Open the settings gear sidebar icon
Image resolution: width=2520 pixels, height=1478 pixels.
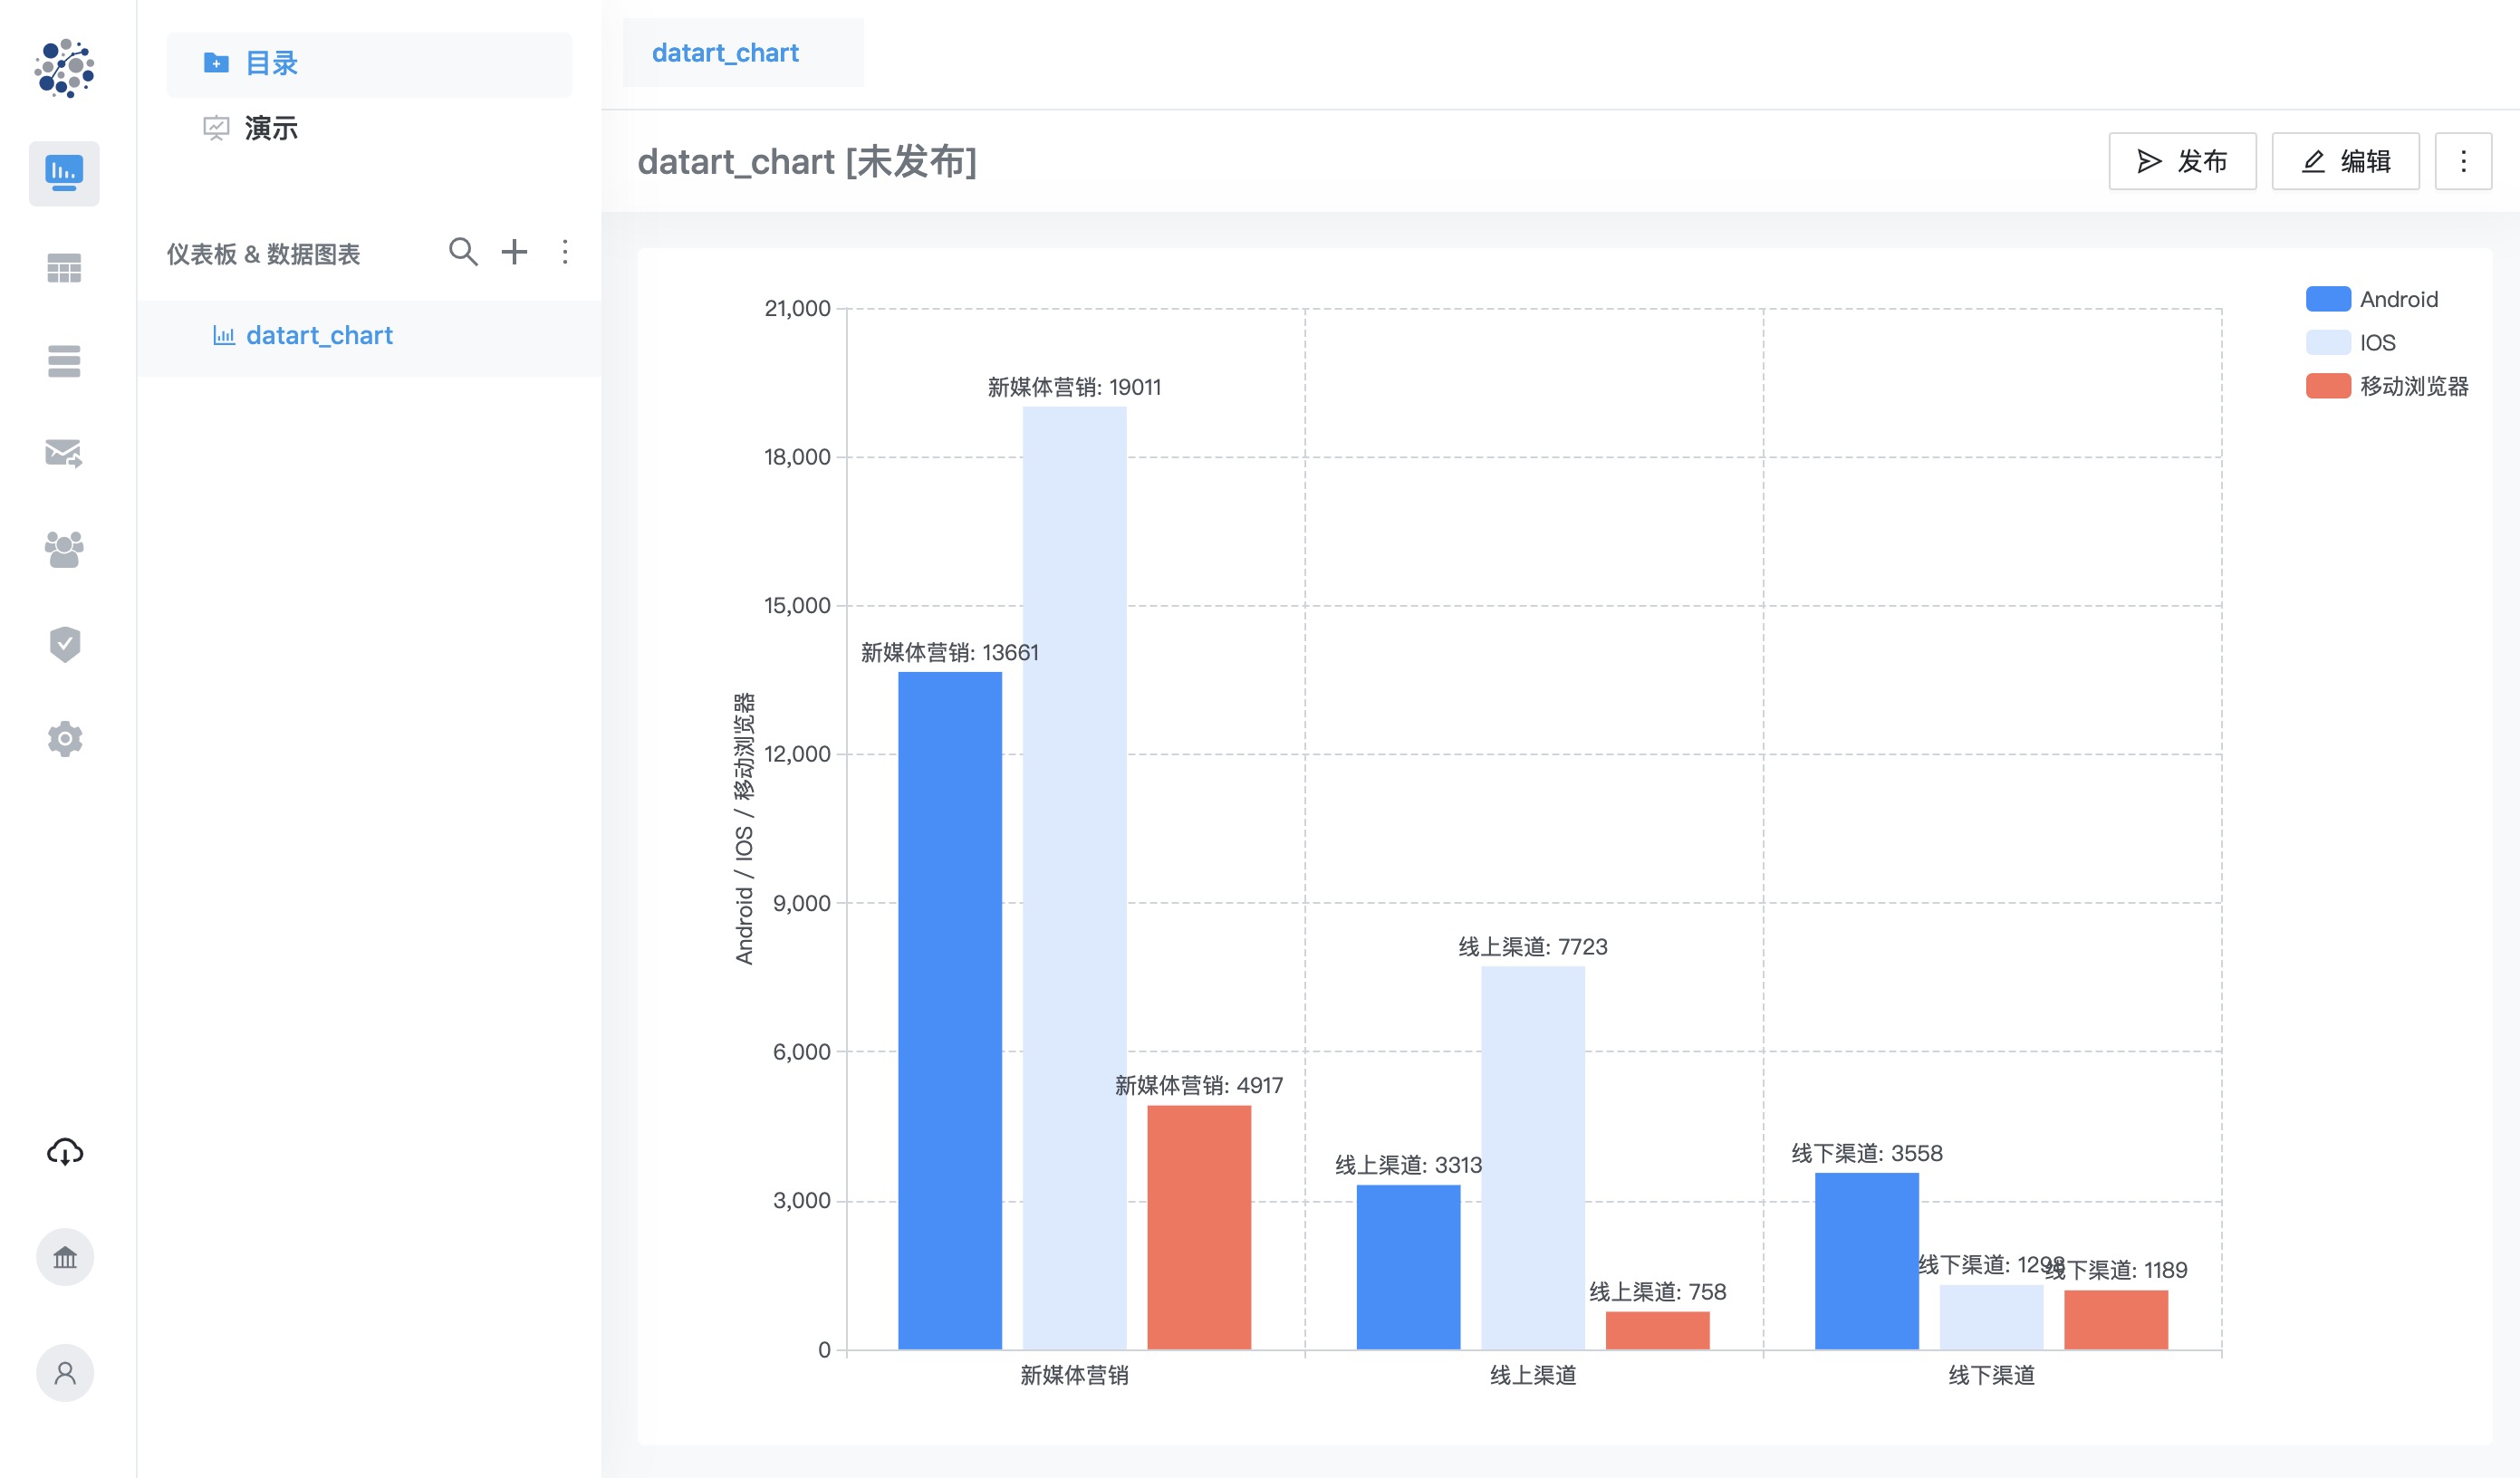(x=64, y=739)
